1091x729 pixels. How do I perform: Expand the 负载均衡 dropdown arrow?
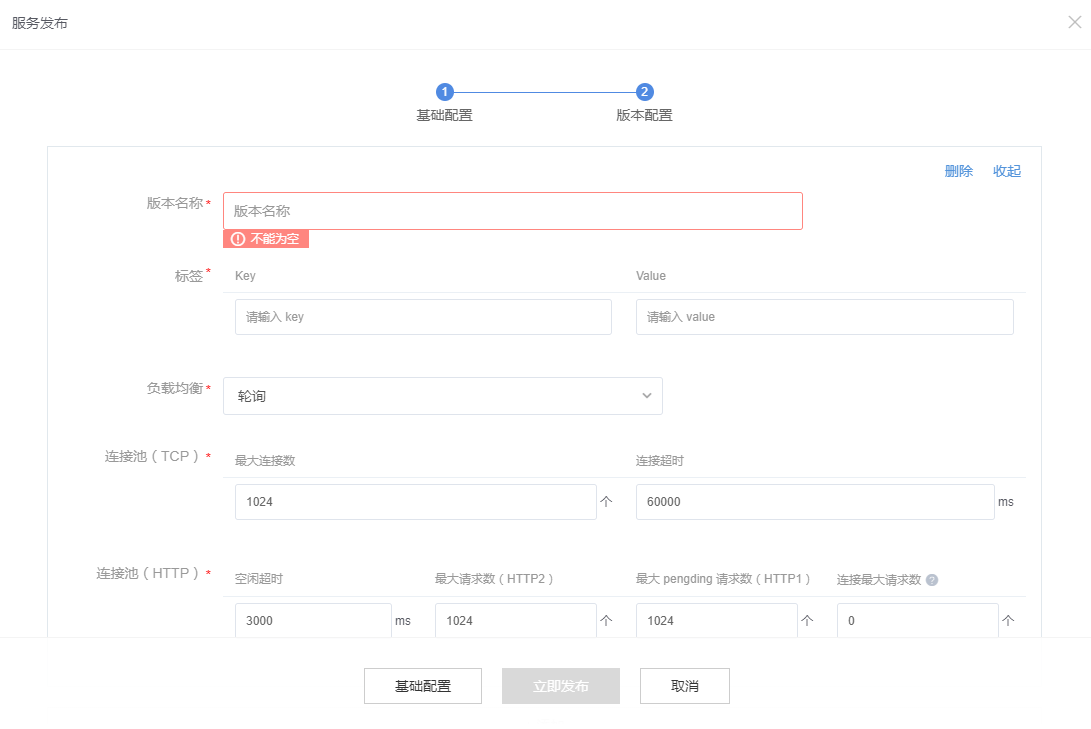[x=646, y=396]
